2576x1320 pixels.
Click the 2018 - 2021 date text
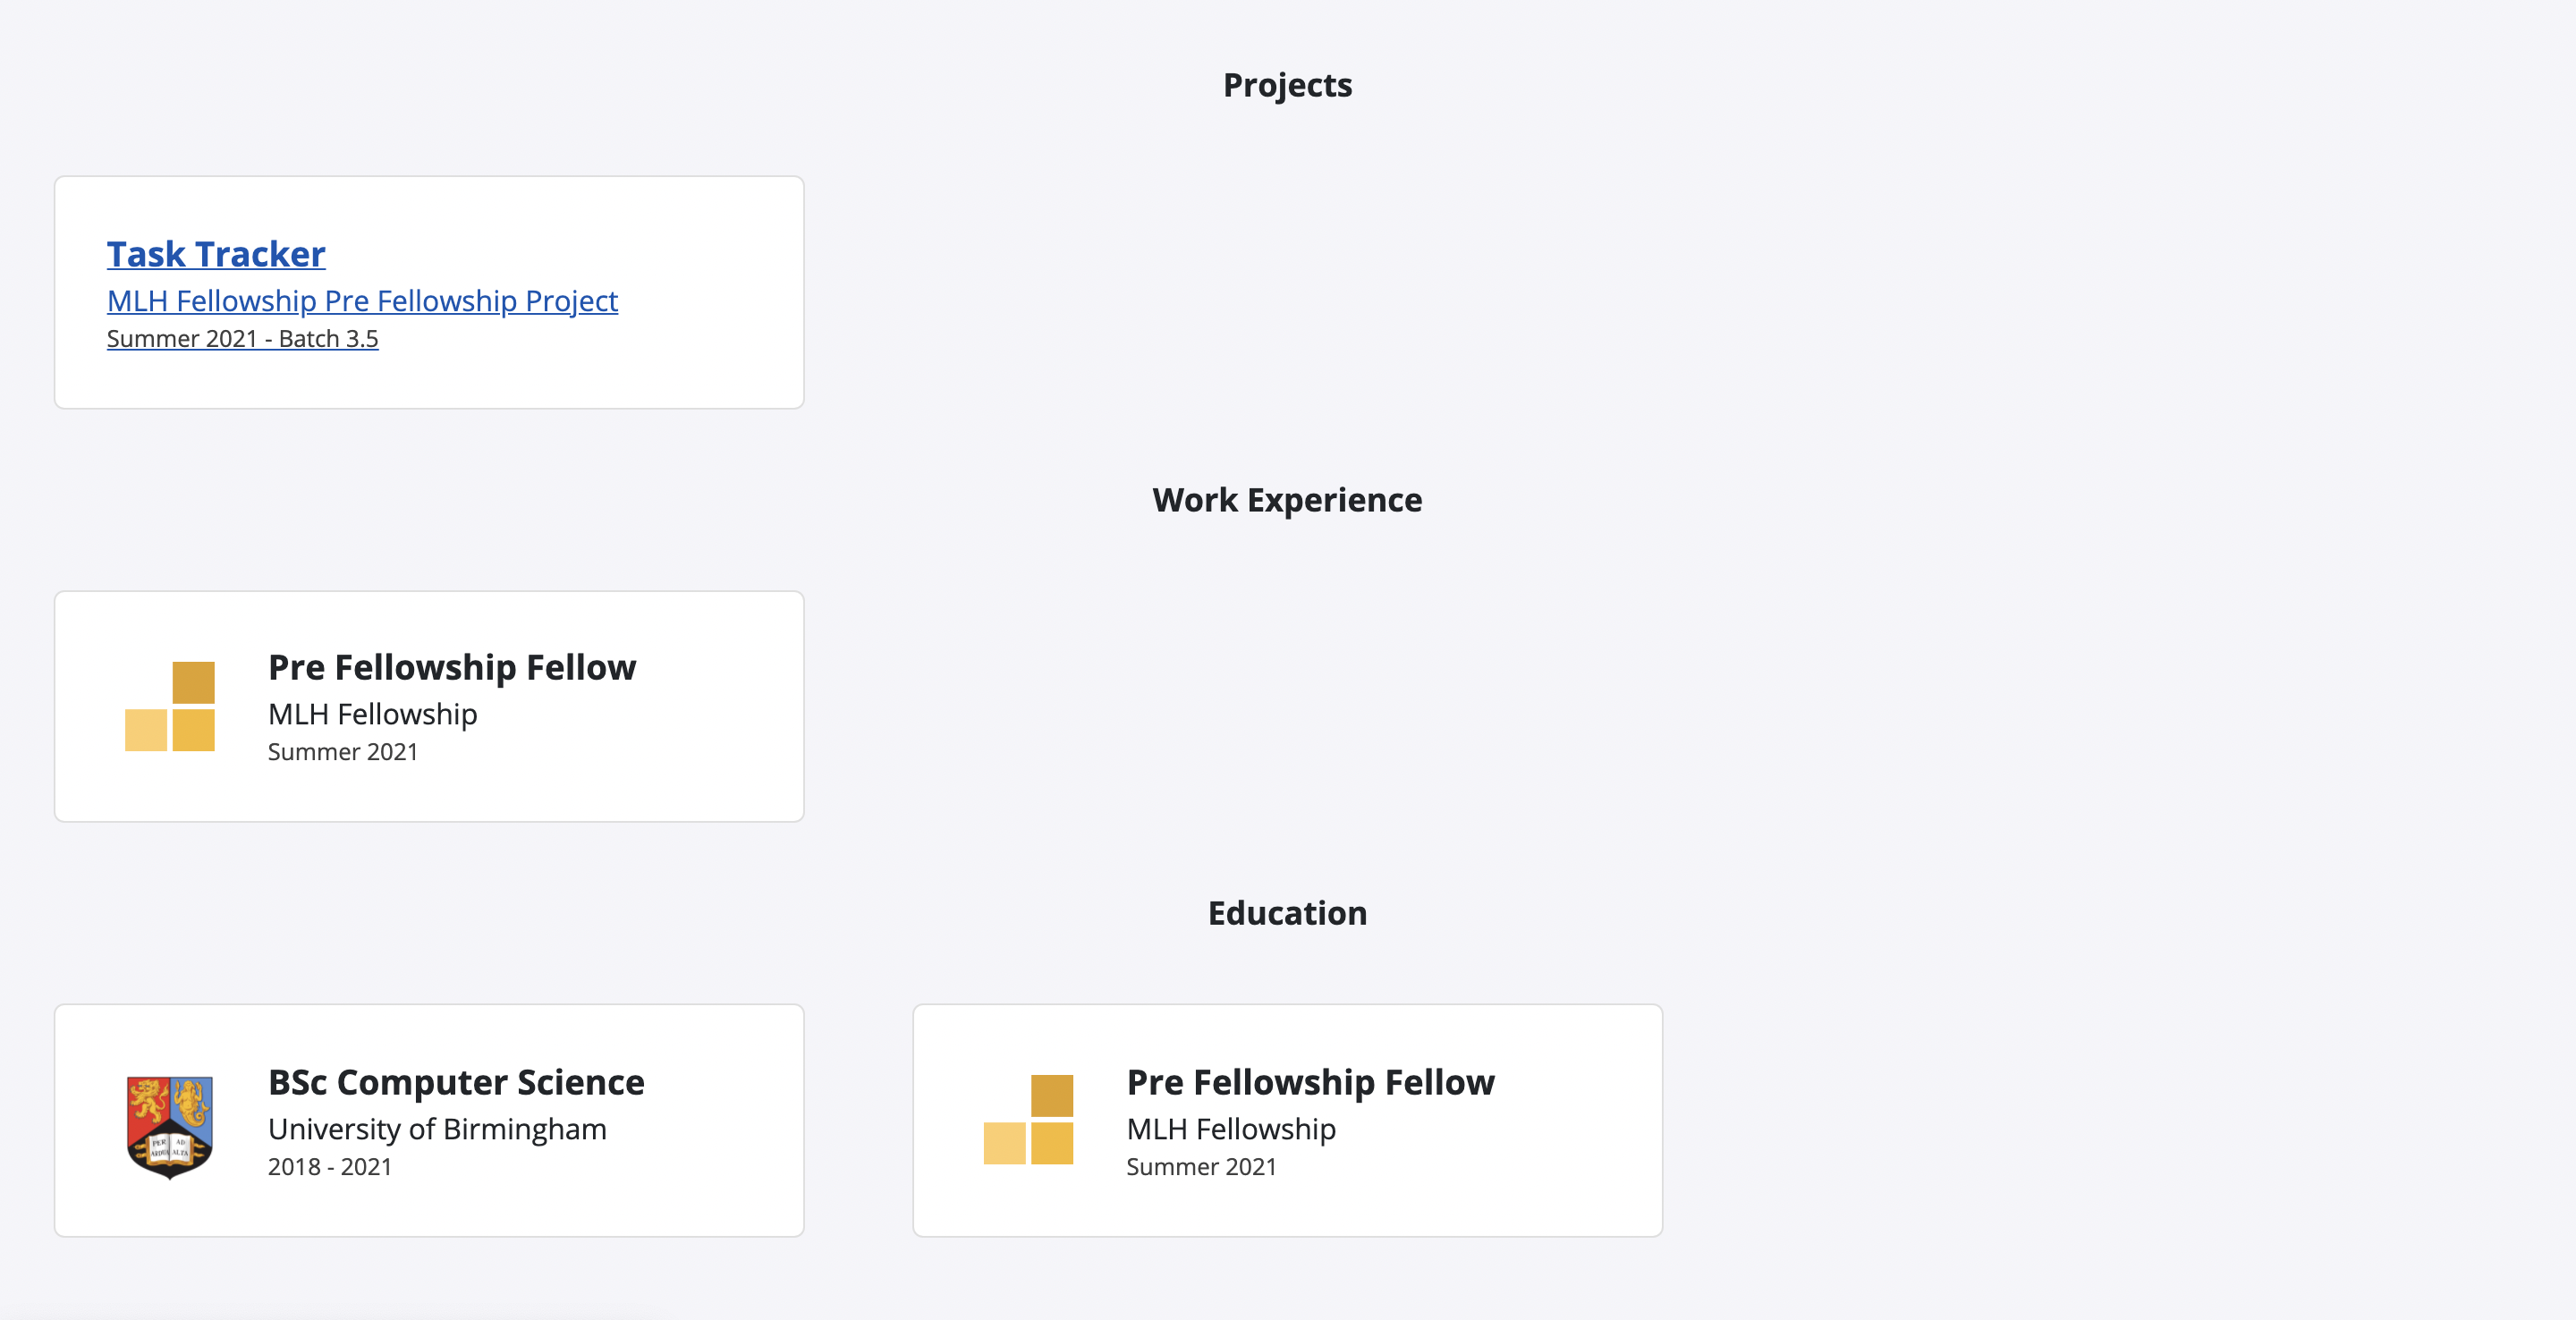click(x=330, y=1167)
